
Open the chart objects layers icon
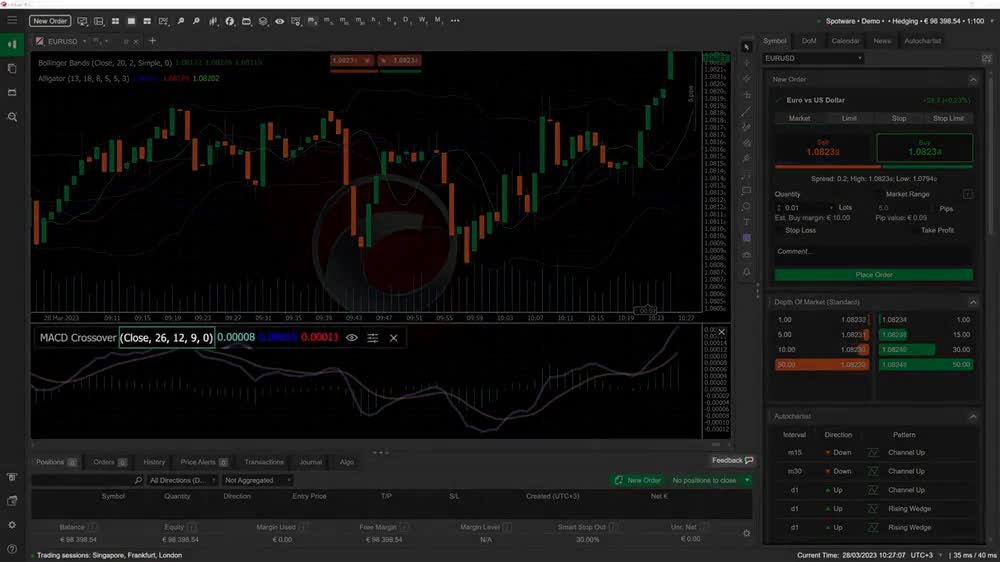pos(263,21)
